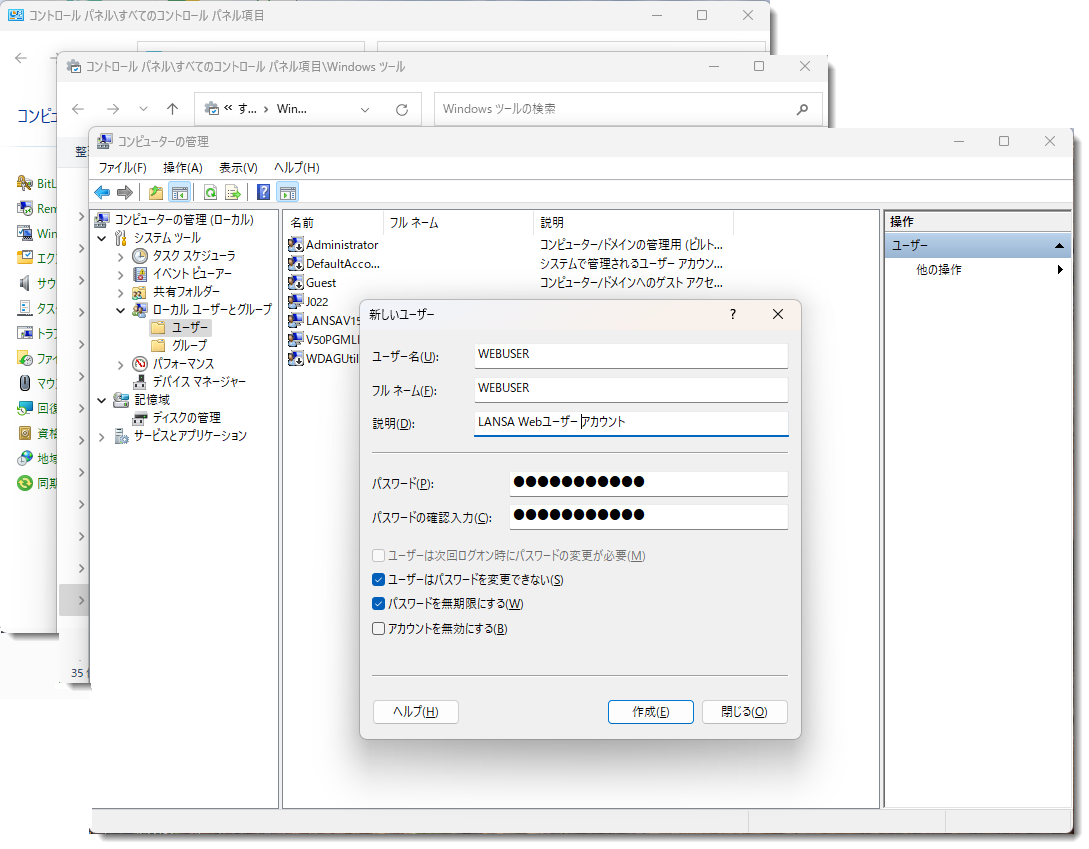Toggle the Show/Hide action pane toolbar icon

[288, 192]
